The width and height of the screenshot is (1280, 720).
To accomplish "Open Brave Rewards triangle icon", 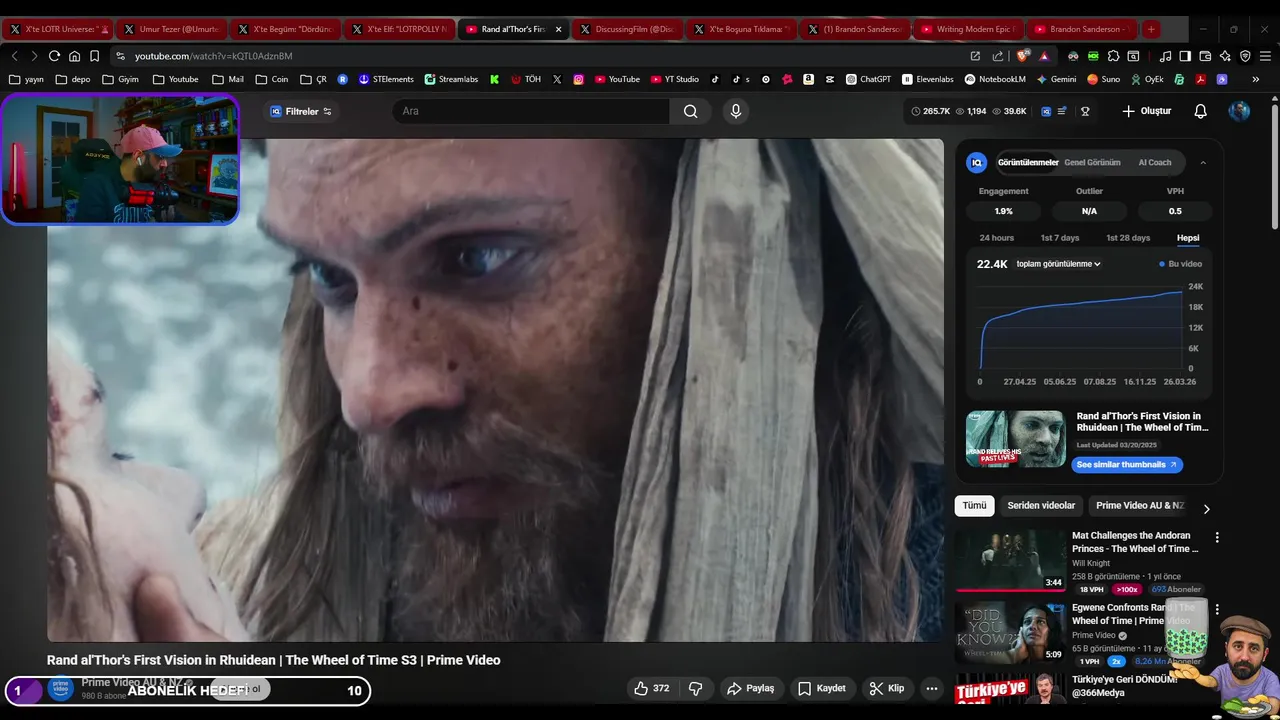I will tap(1044, 56).
